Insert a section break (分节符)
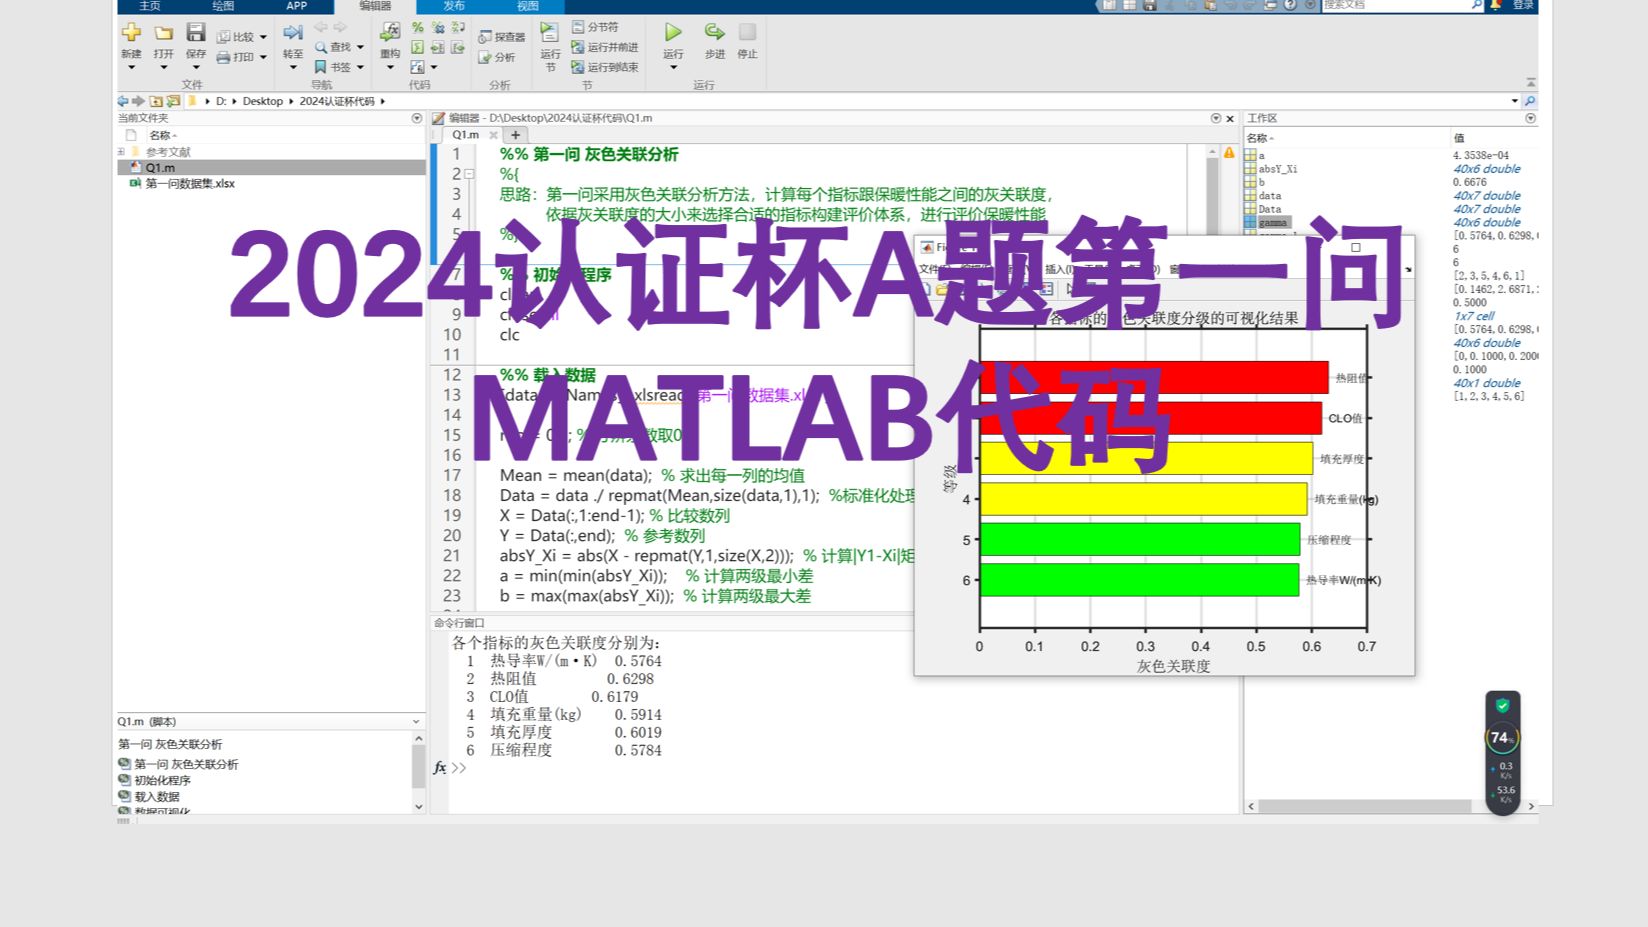 pos(595,27)
